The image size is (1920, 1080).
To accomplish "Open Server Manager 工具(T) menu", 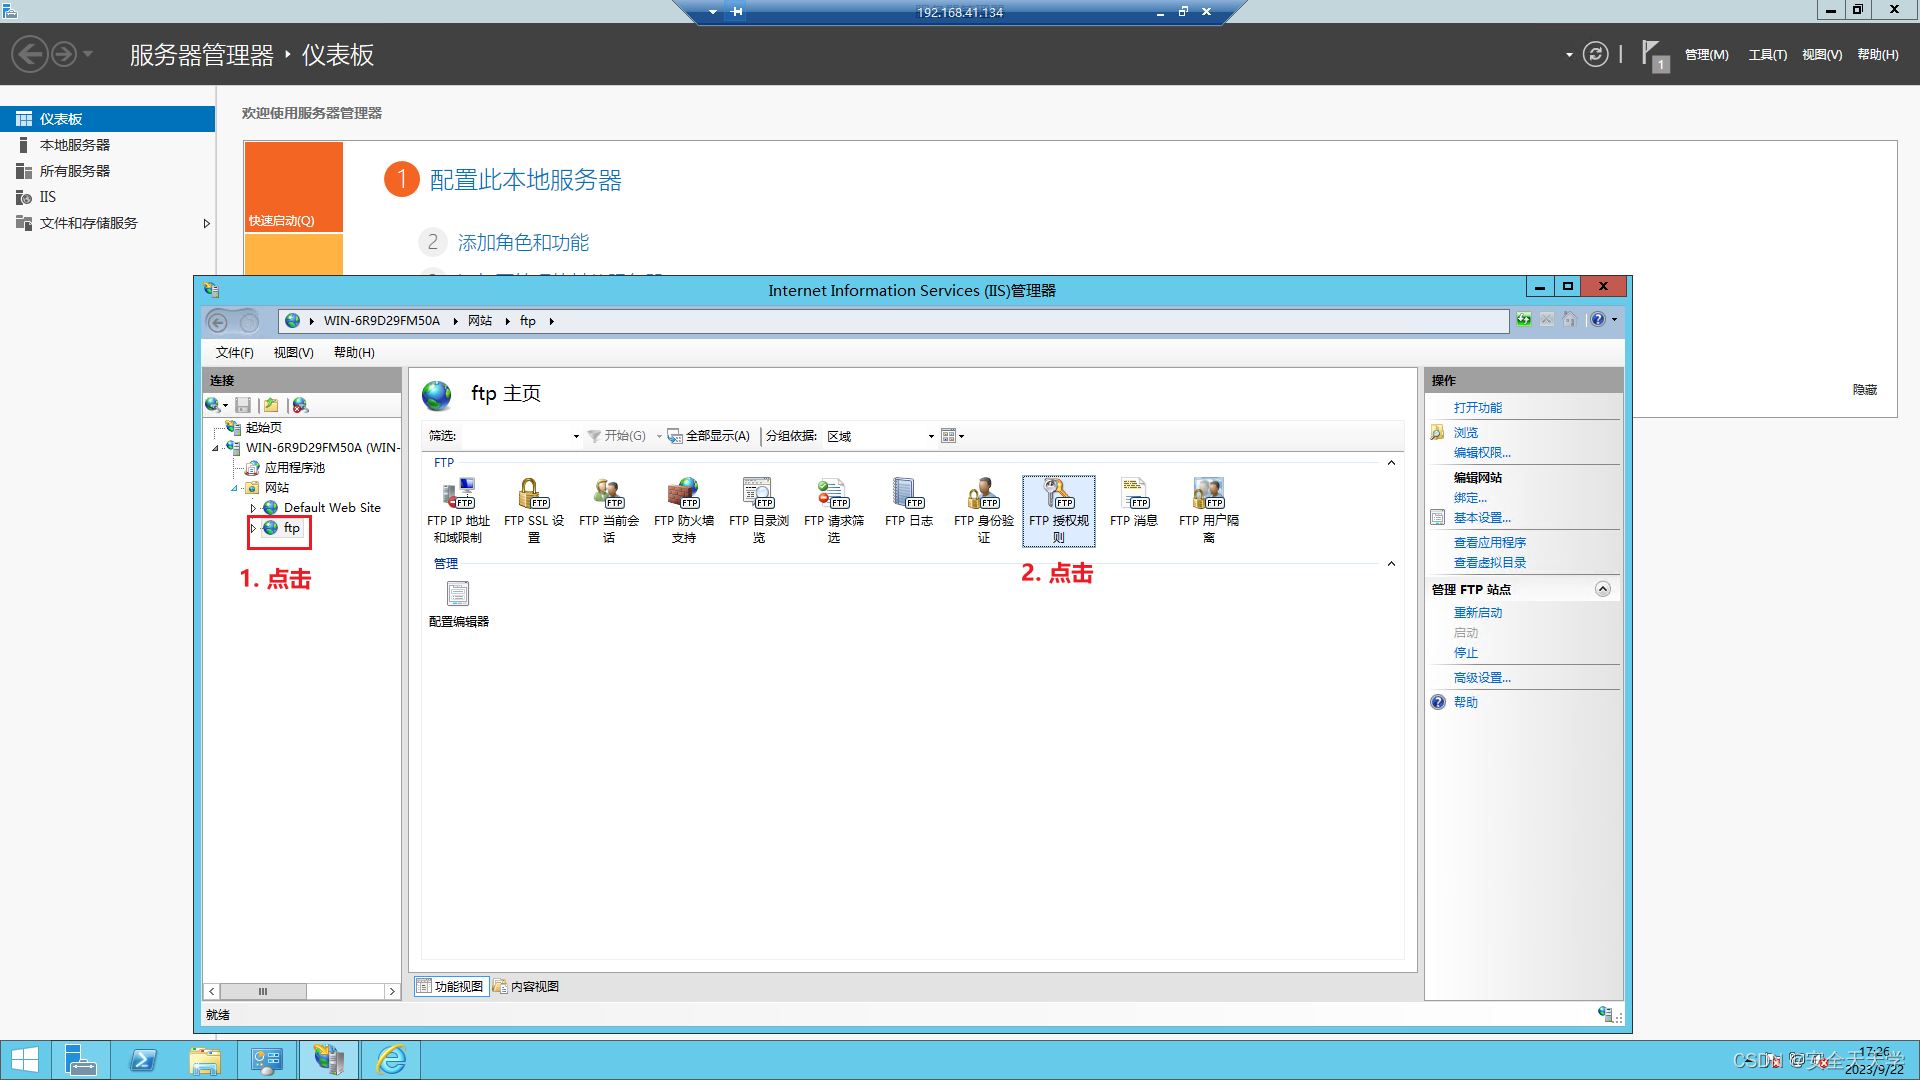I will (x=1768, y=55).
